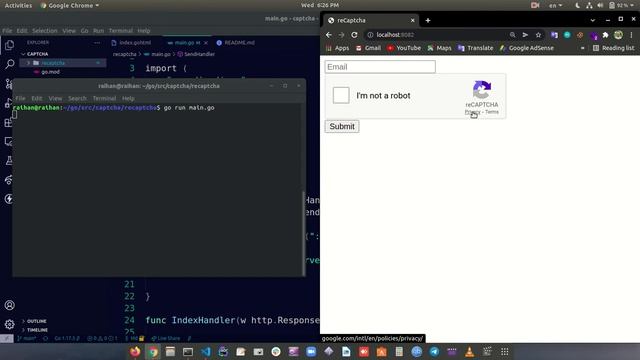Open Explorer more actions ellipsis
Image resolution: width=640 pixels, height=360 pixels.
97,42
